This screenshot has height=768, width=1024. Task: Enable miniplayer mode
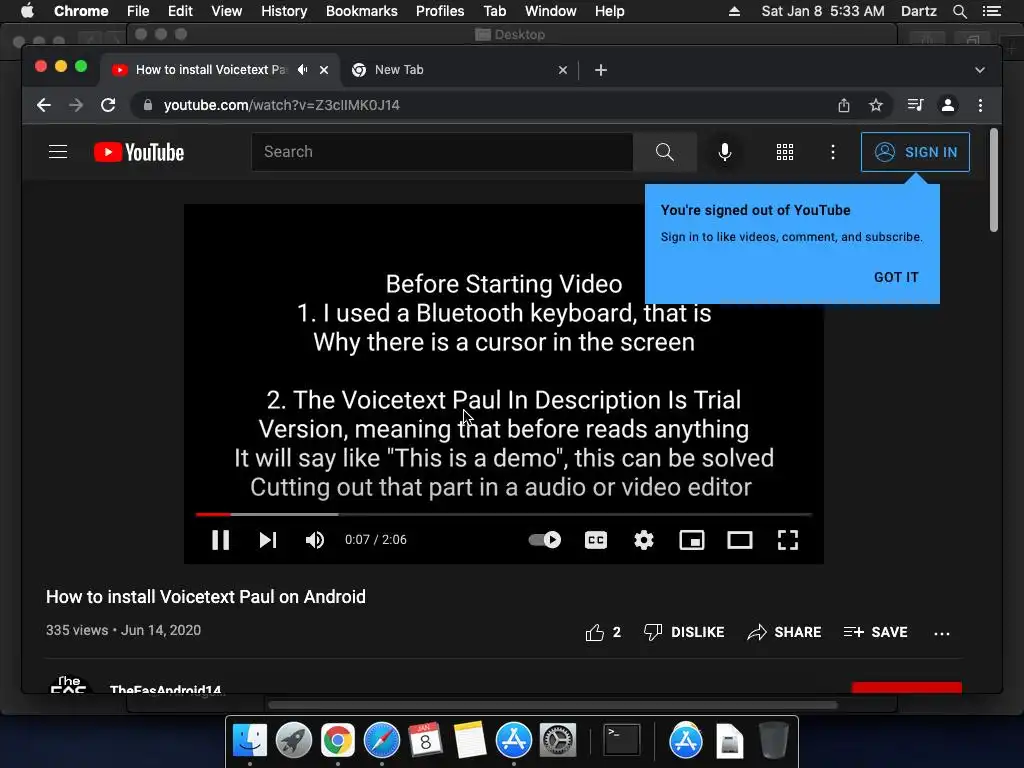point(692,540)
